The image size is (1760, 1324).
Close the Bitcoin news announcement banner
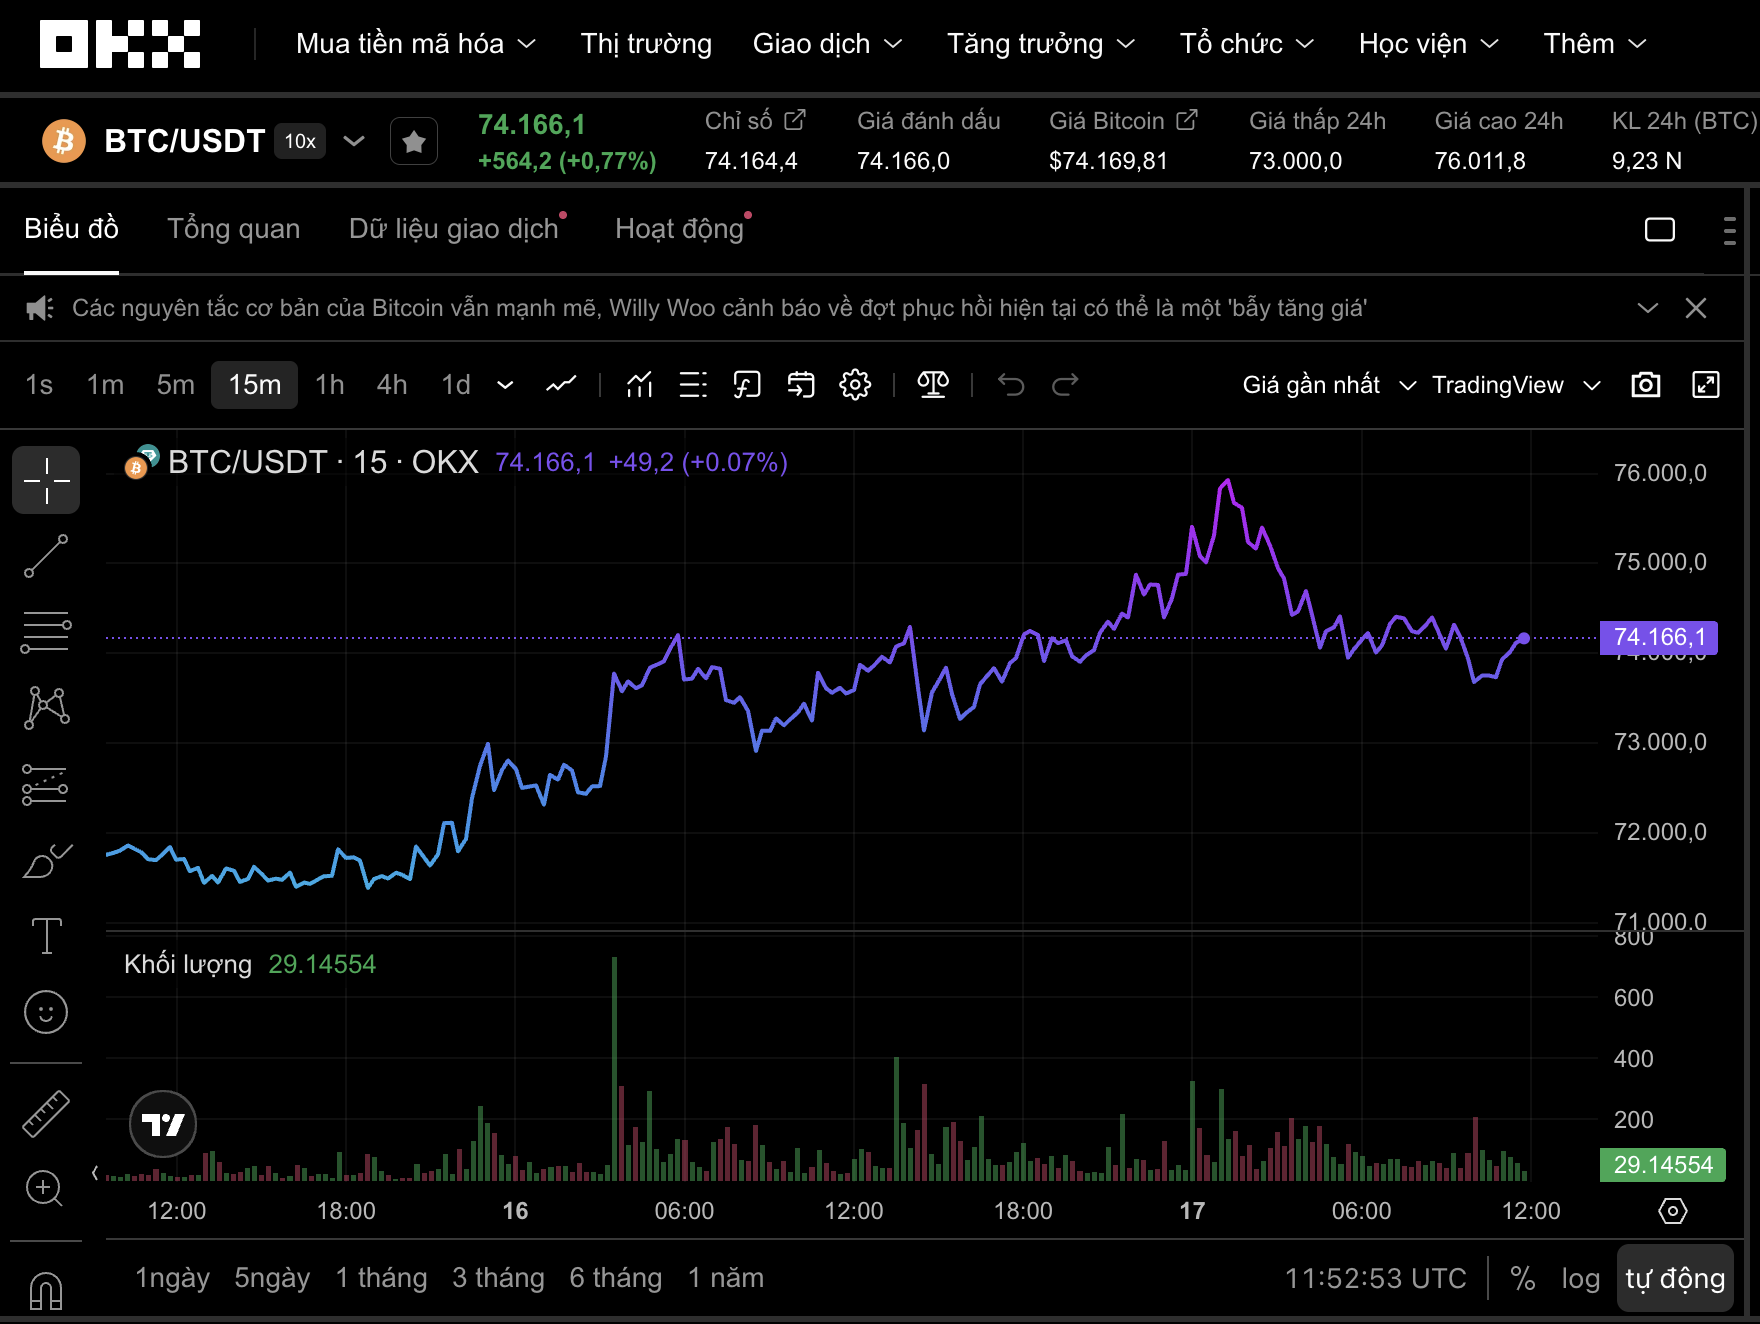pyautogui.click(x=1695, y=308)
